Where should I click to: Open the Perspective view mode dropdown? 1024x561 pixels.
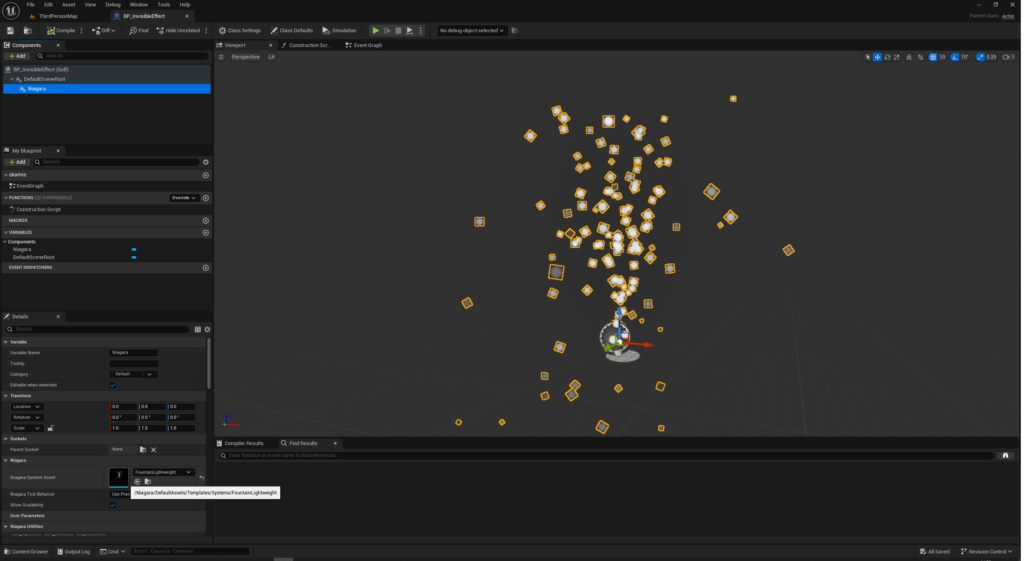click(x=246, y=57)
